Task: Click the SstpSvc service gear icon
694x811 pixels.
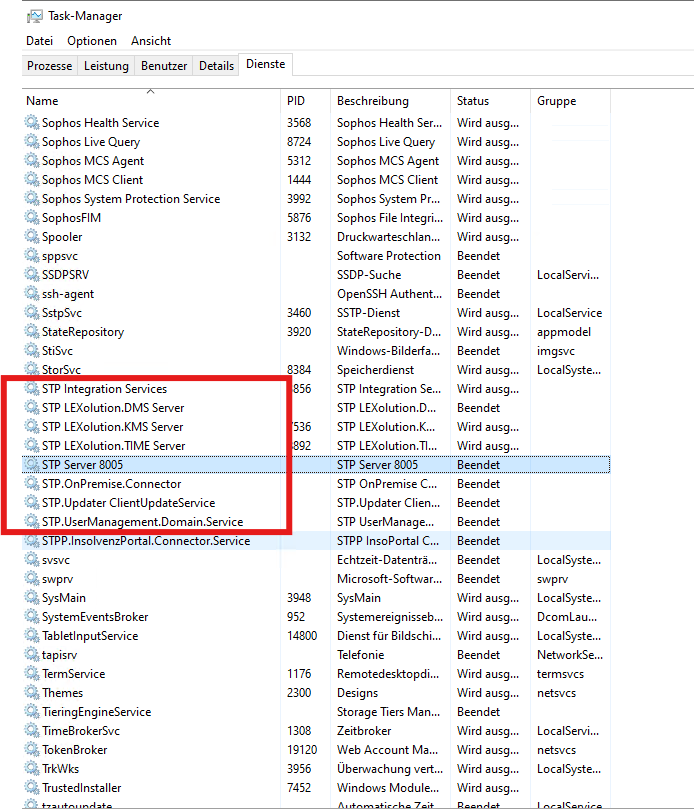Action: (x=32, y=312)
